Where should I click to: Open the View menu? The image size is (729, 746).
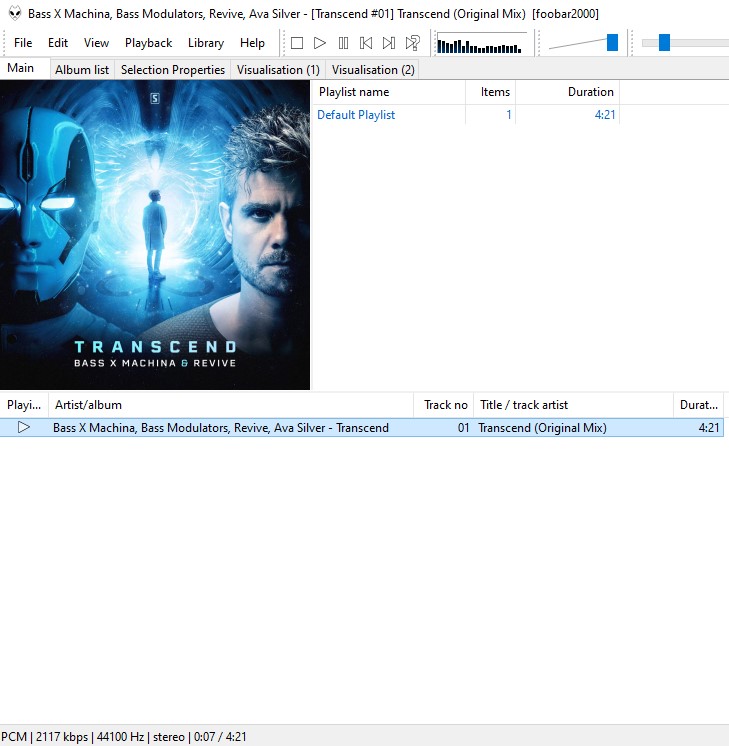[x=96, y=43]
